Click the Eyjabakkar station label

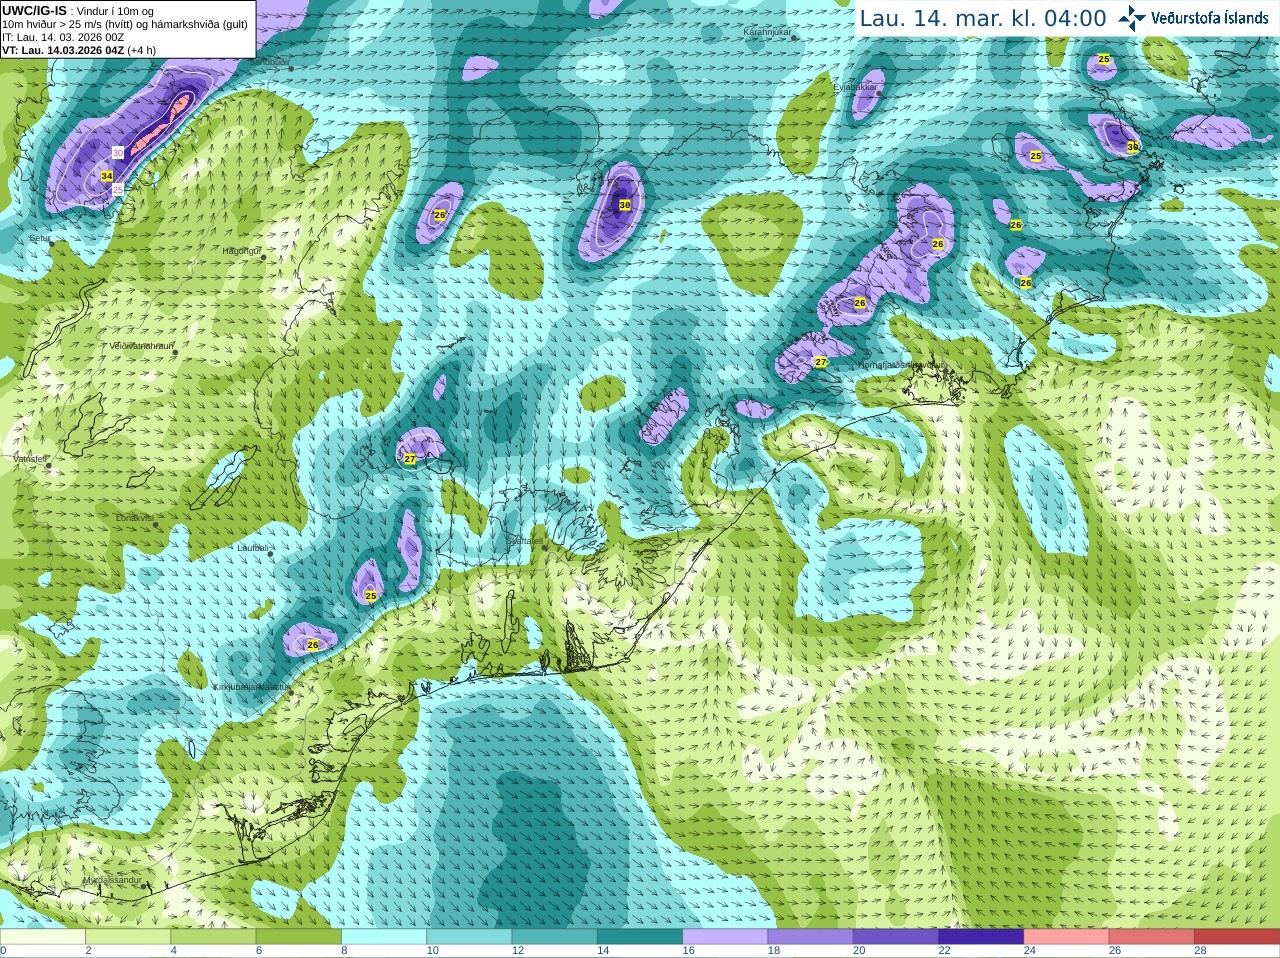(x=855, y=87)
